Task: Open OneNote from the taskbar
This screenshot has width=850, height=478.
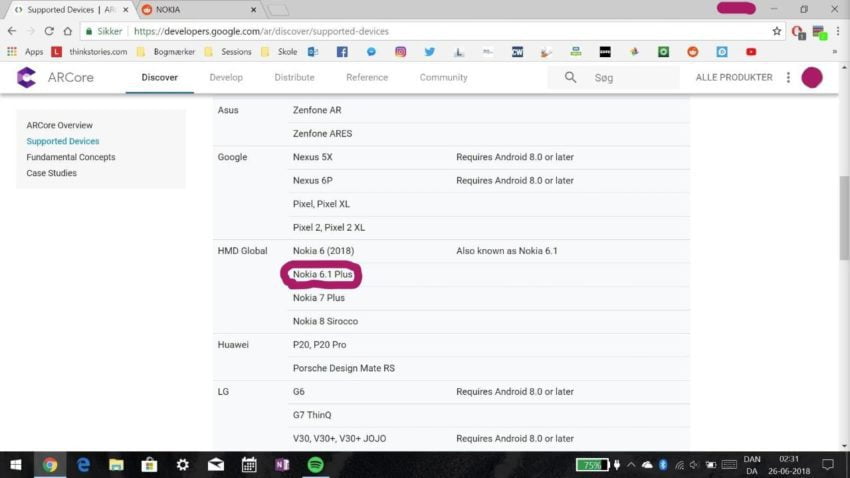Action: tap(281, 464)
